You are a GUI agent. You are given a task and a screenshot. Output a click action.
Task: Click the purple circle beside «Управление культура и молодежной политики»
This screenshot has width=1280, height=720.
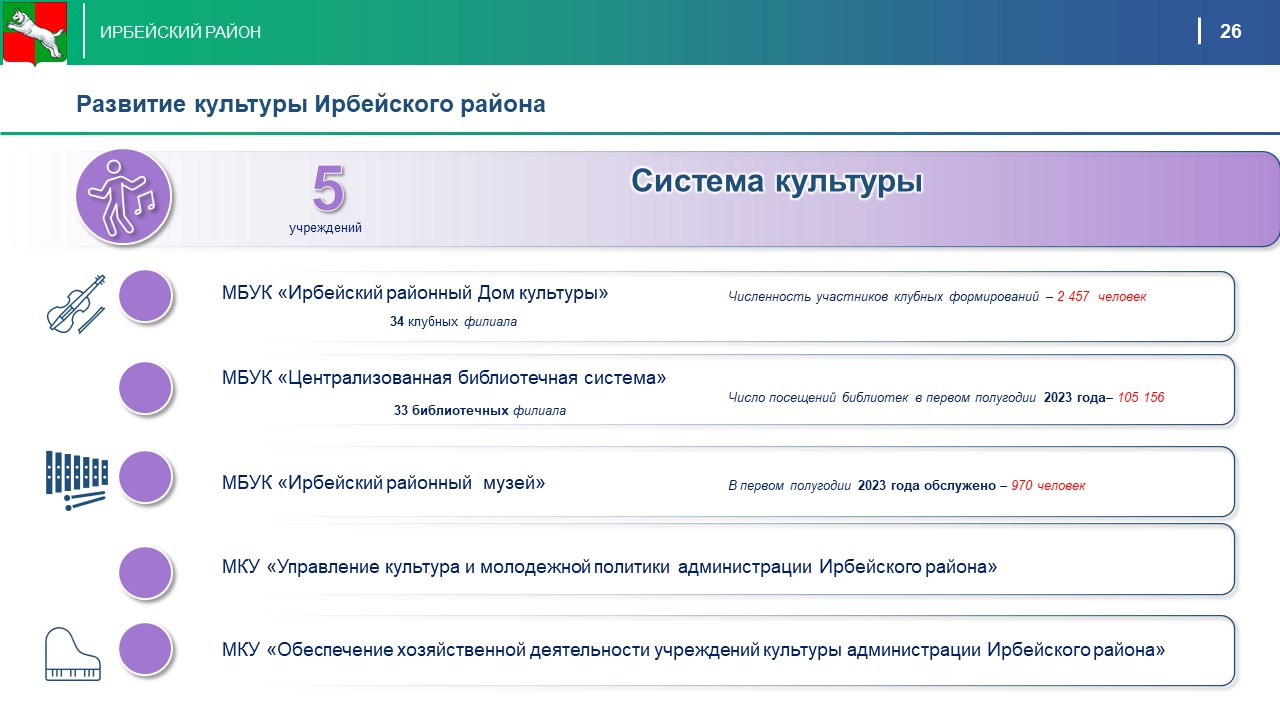point(146,573)
